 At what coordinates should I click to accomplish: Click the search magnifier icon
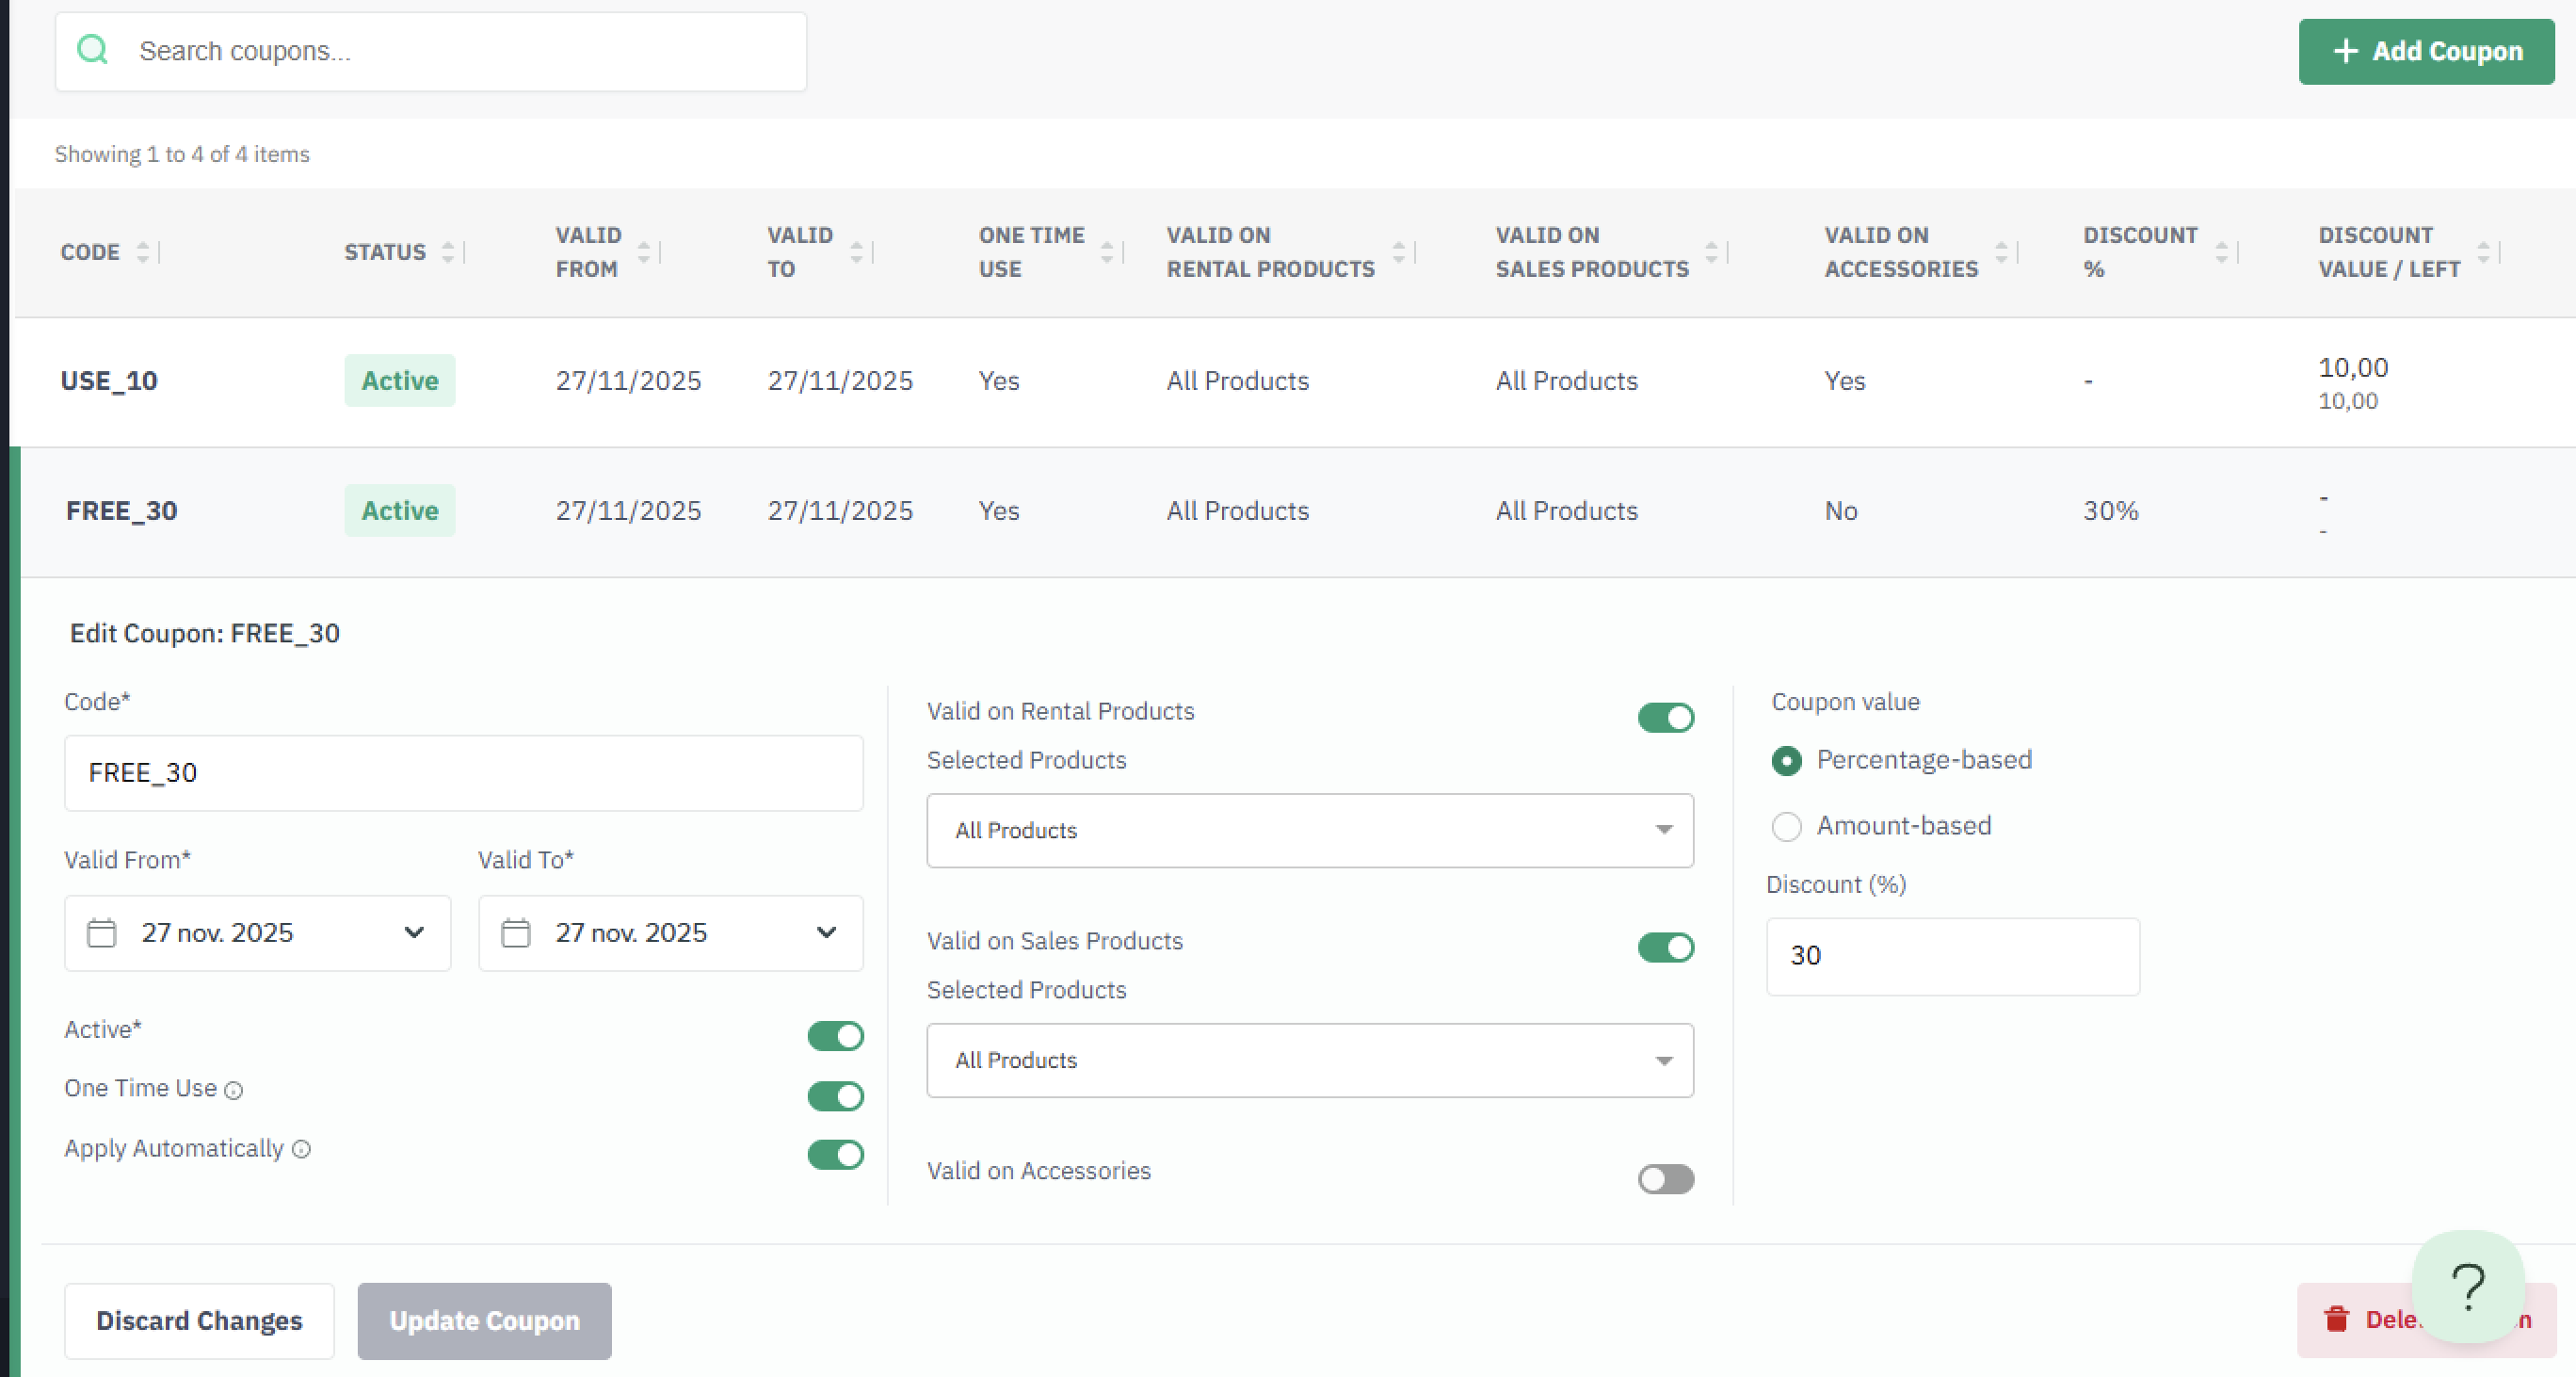[x=92, y=50]
